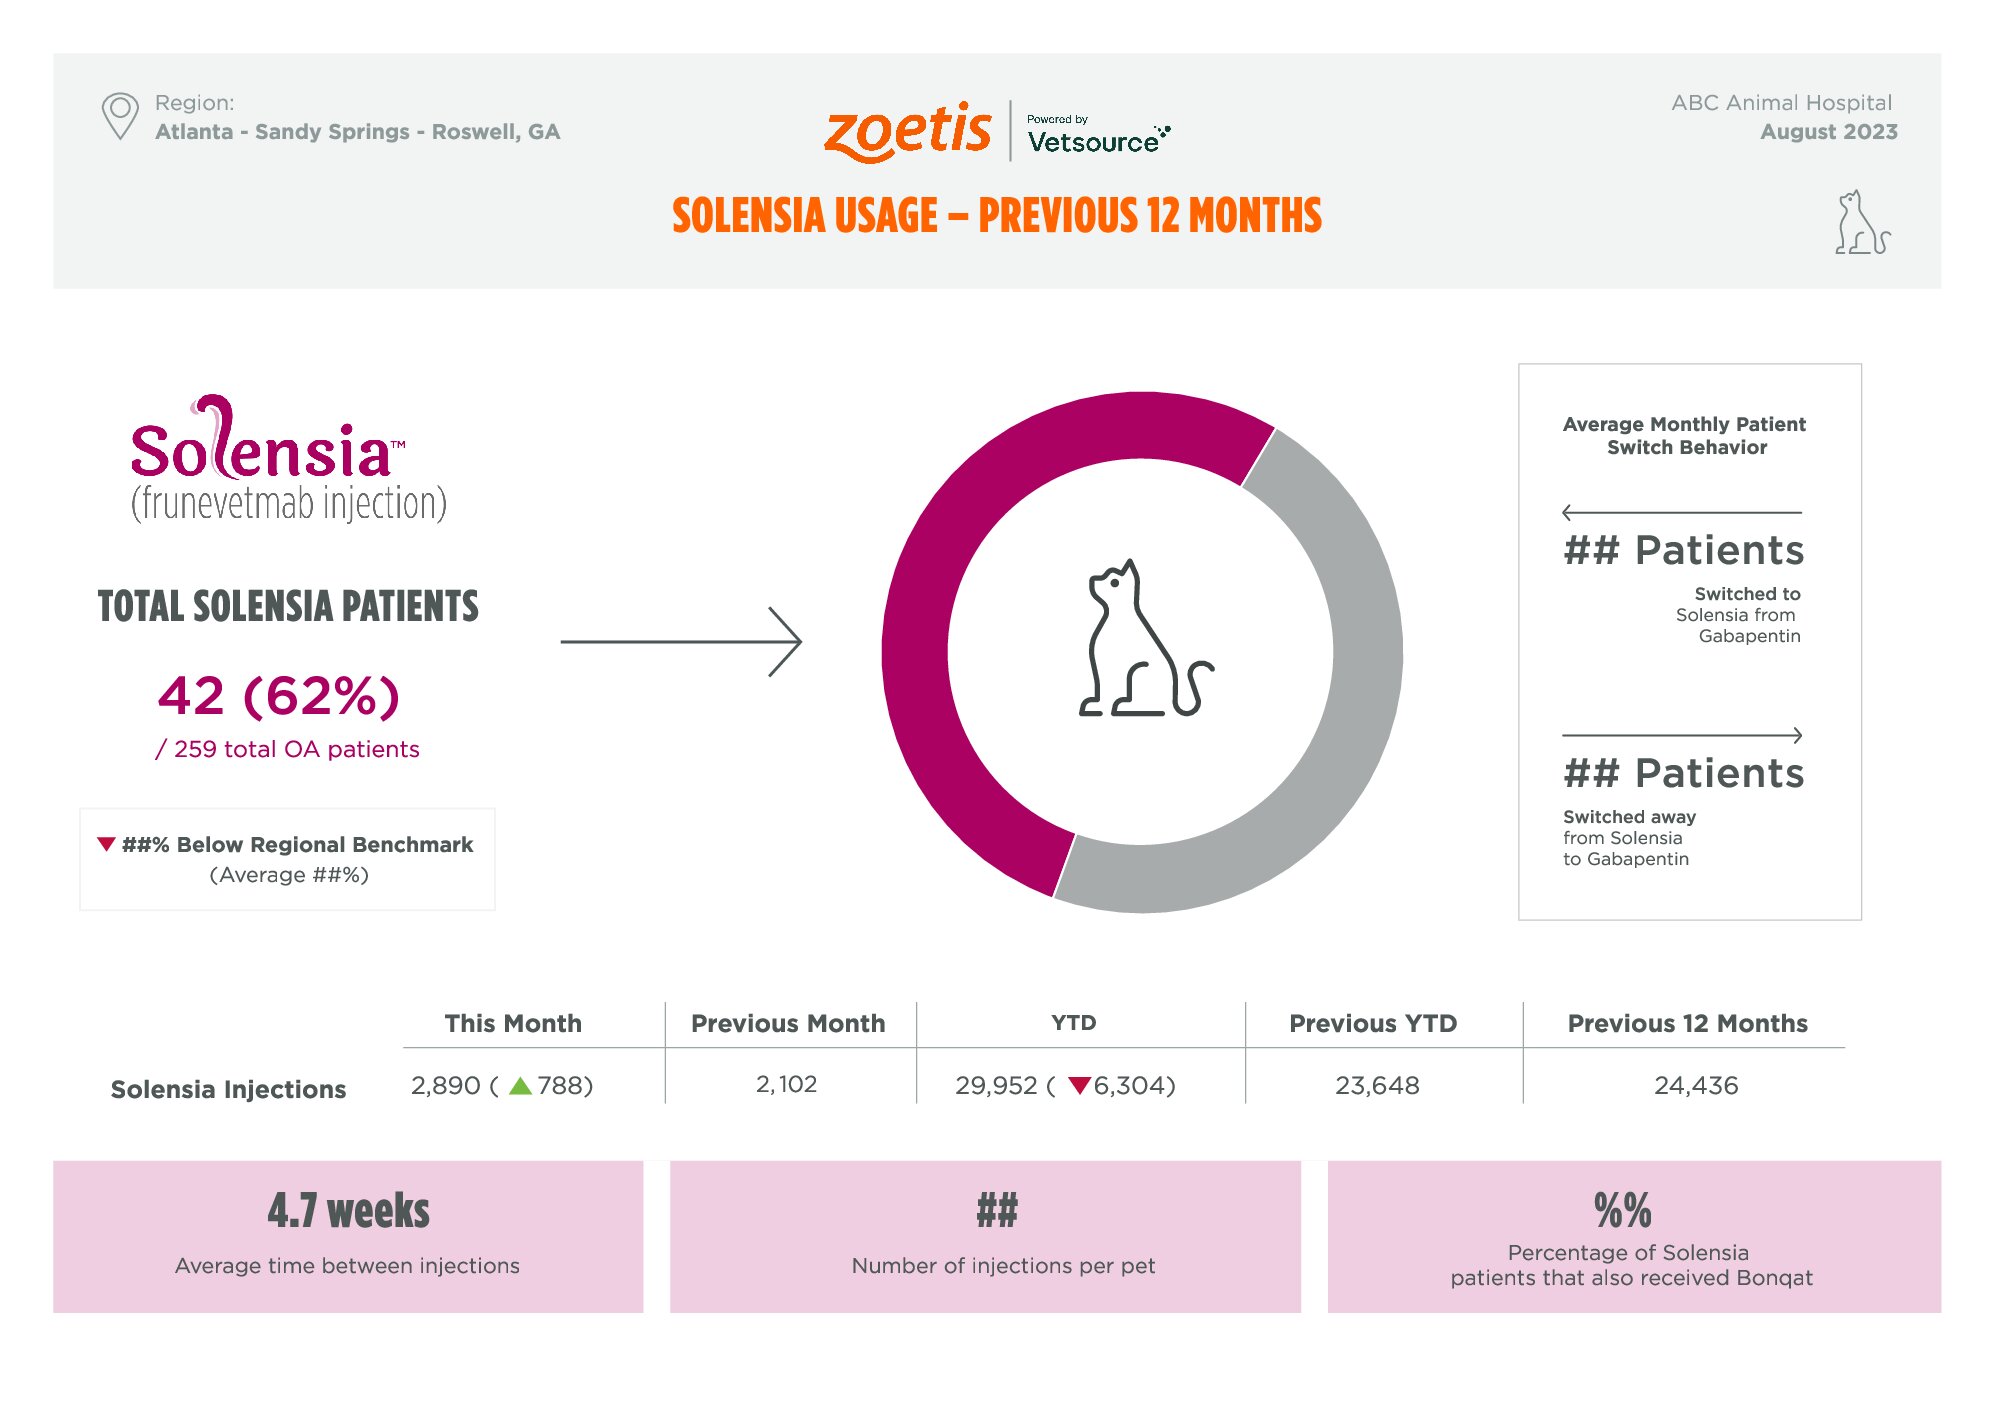Click the red triangle in Regional Benchmark box
1995x1408 pixels.
[106, 844]
